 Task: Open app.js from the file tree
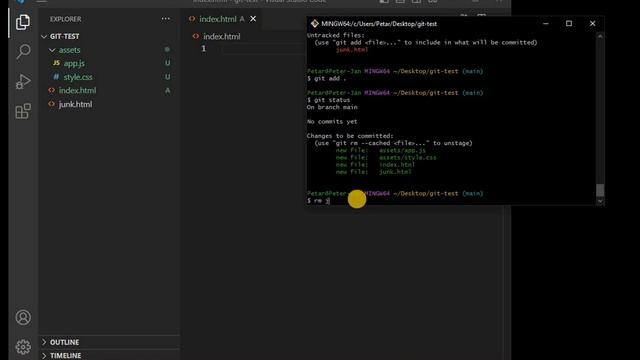(x=74, y=63)
